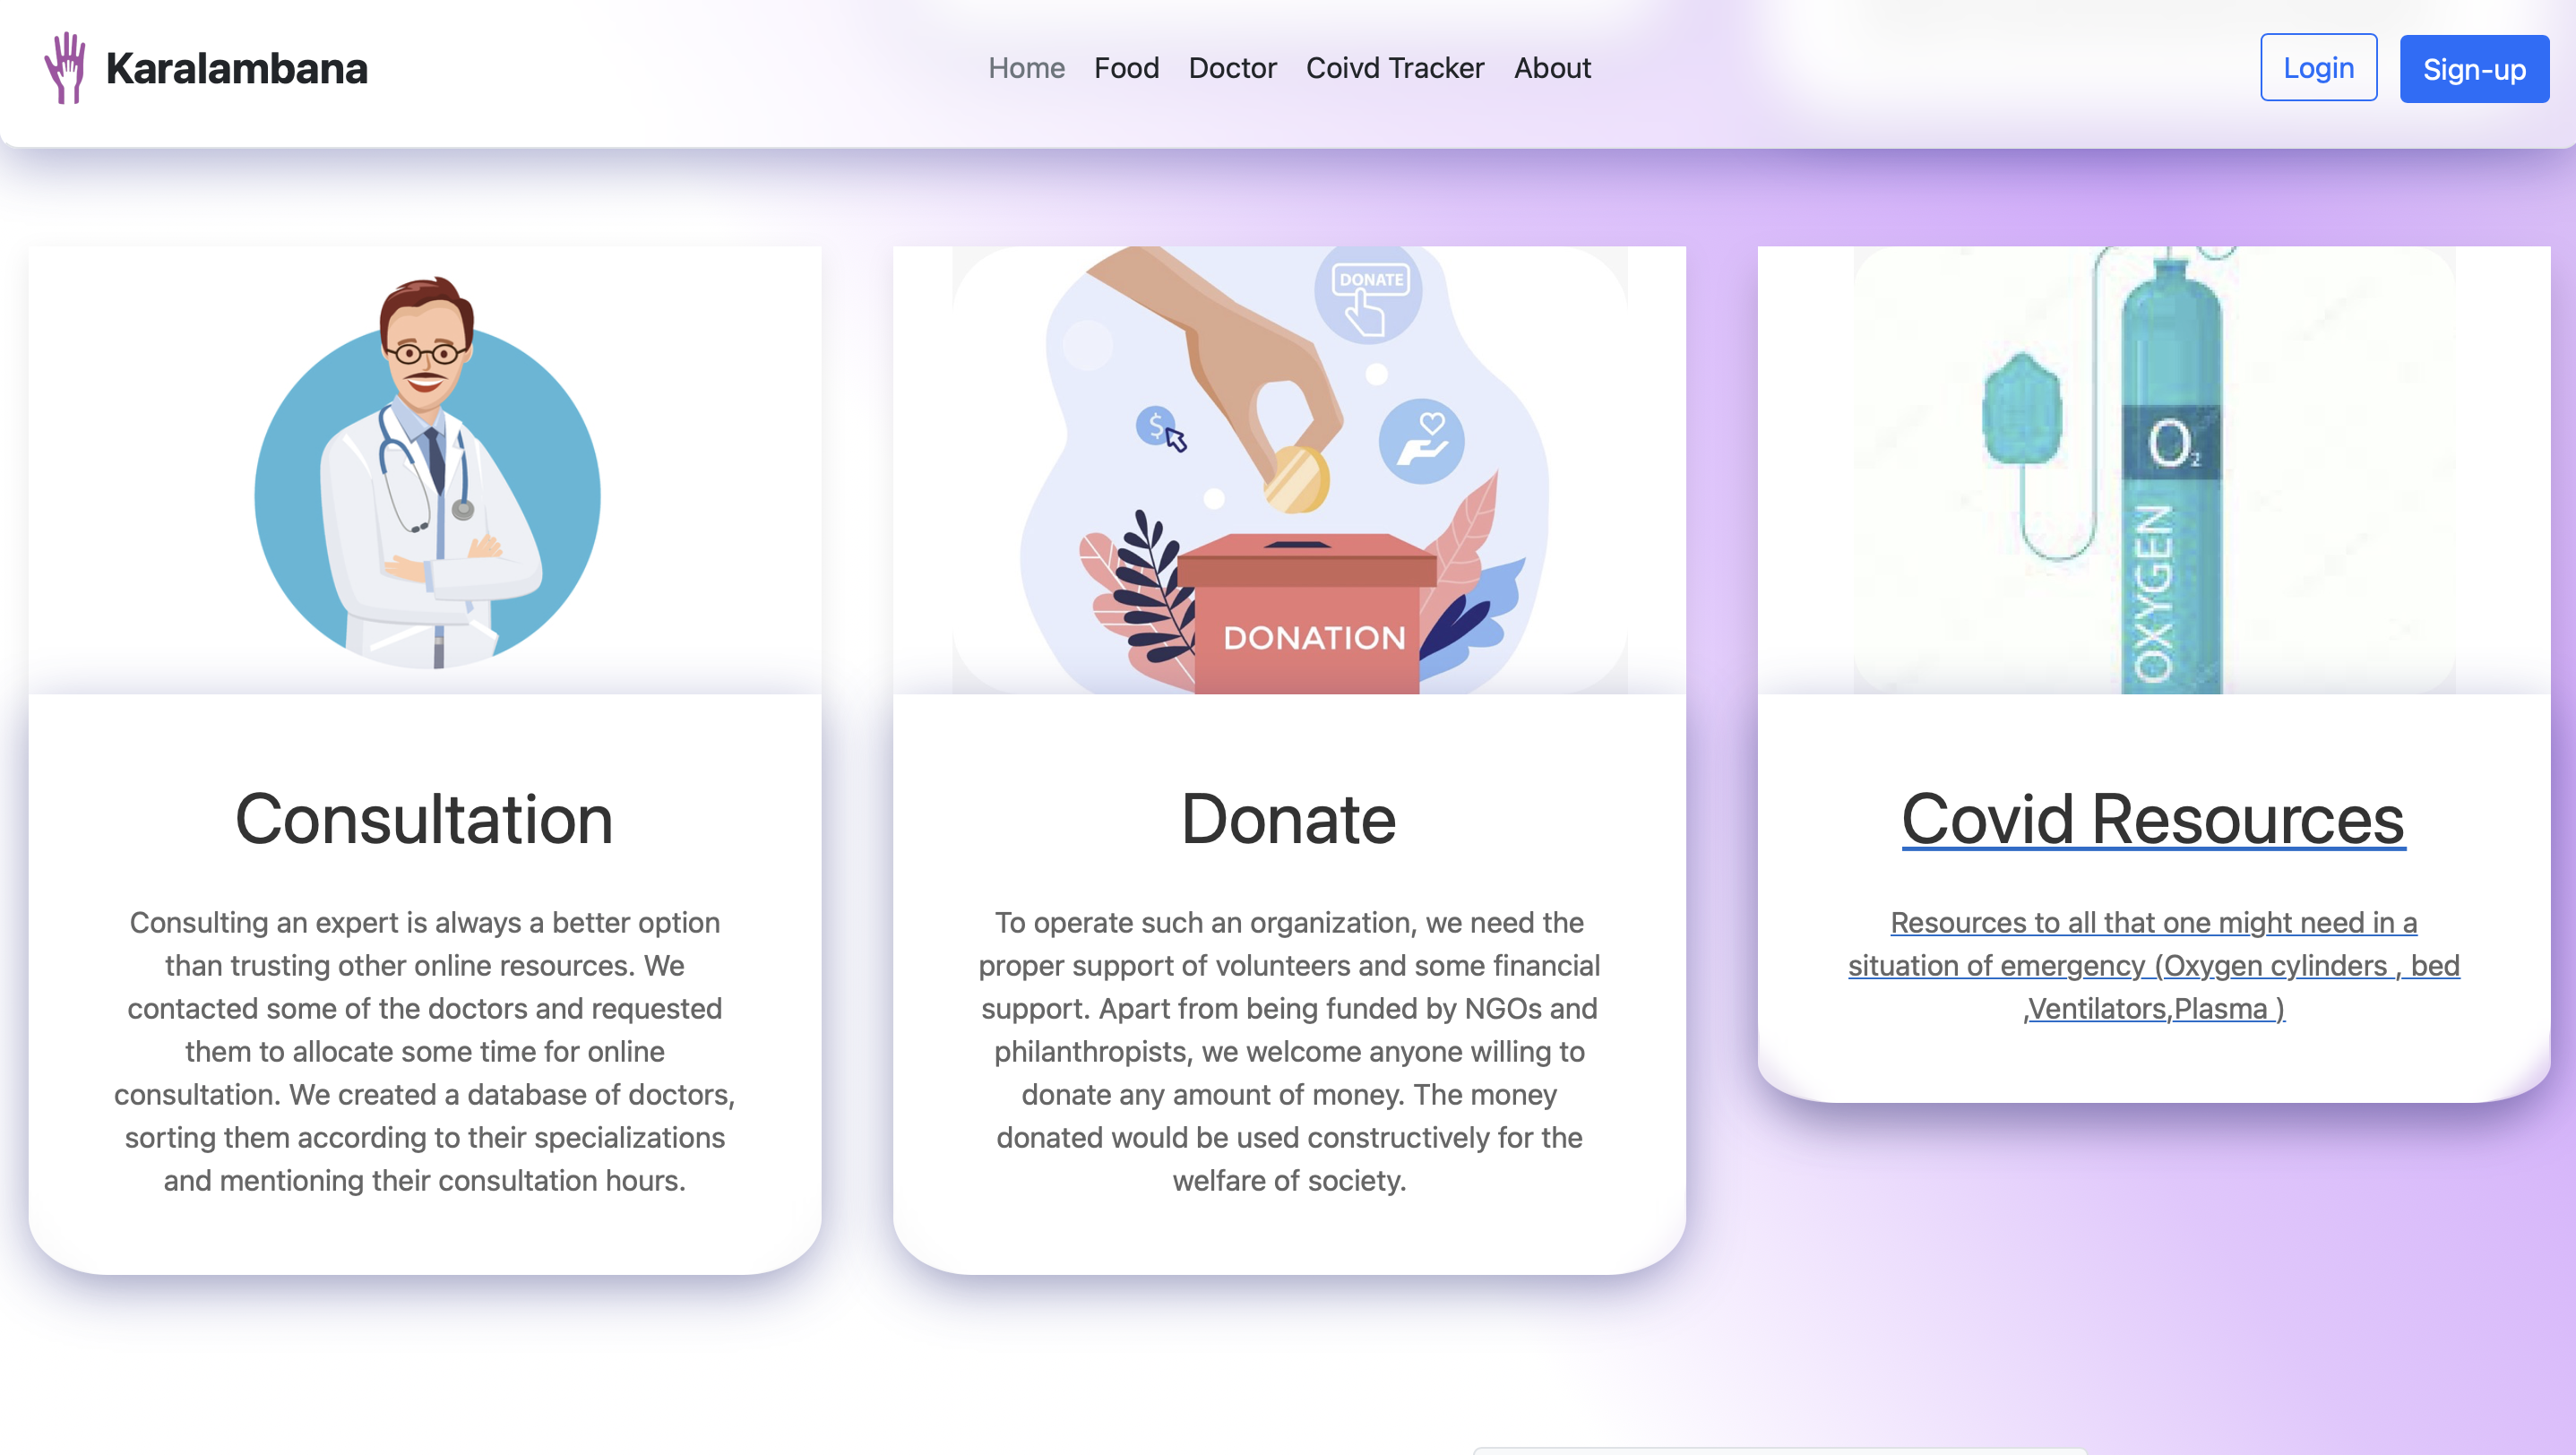Click the Resources emergency description link

click(x=2153, y=965)
